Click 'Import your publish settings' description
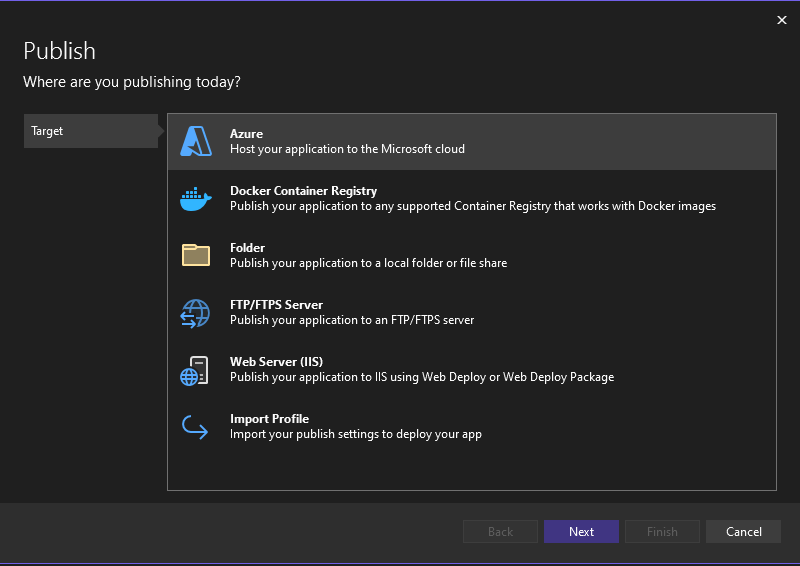Viewport: 800px width, 566px height. click(356, 434)
